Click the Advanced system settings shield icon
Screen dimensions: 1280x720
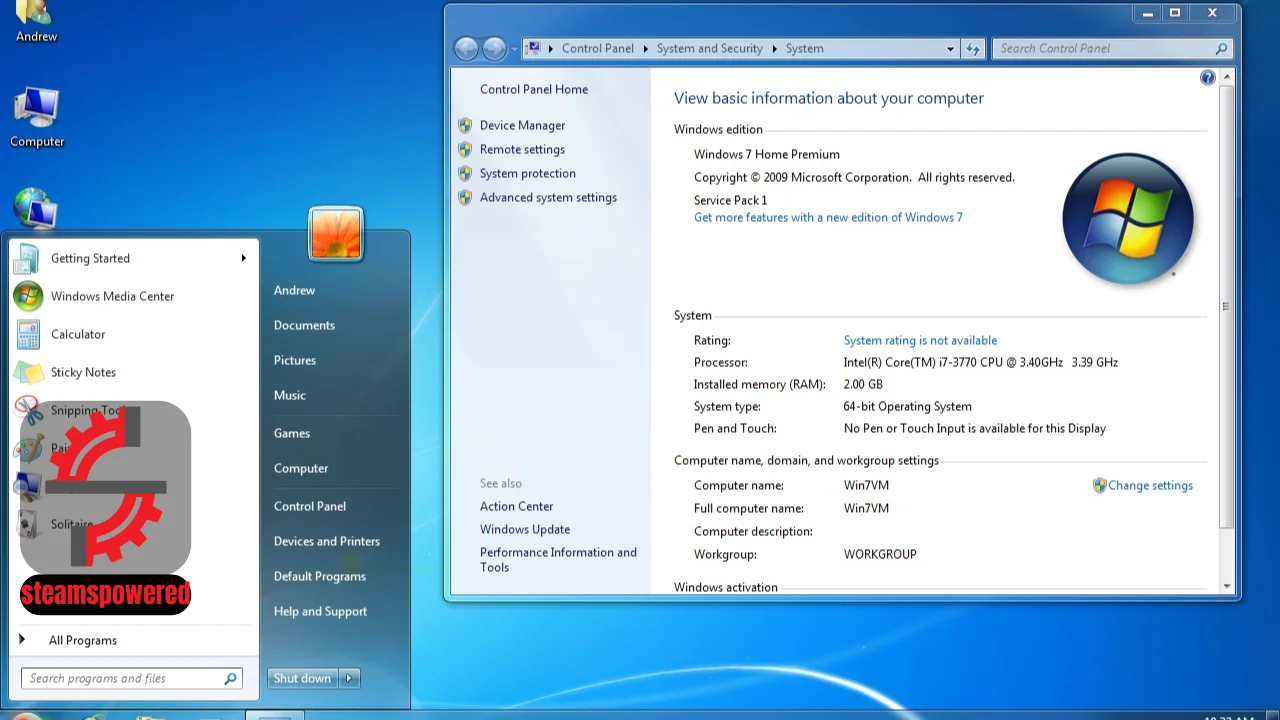[x=465, y=197]
